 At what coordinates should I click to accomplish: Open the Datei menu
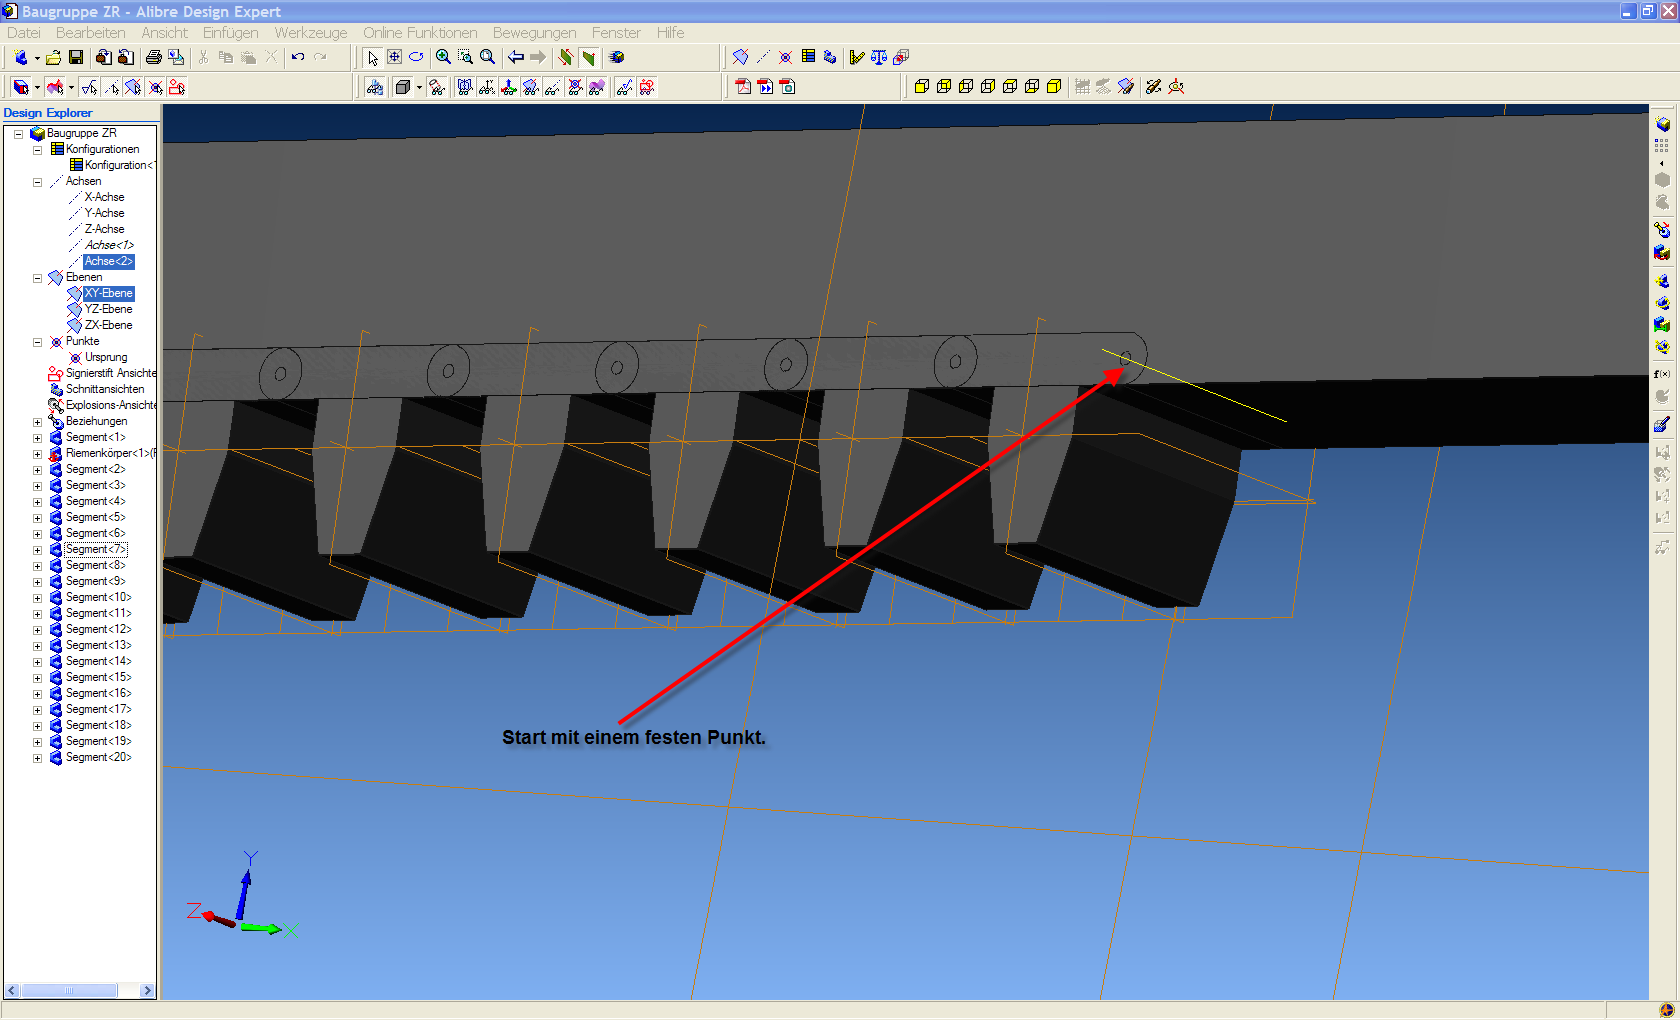tap(24, 33)
